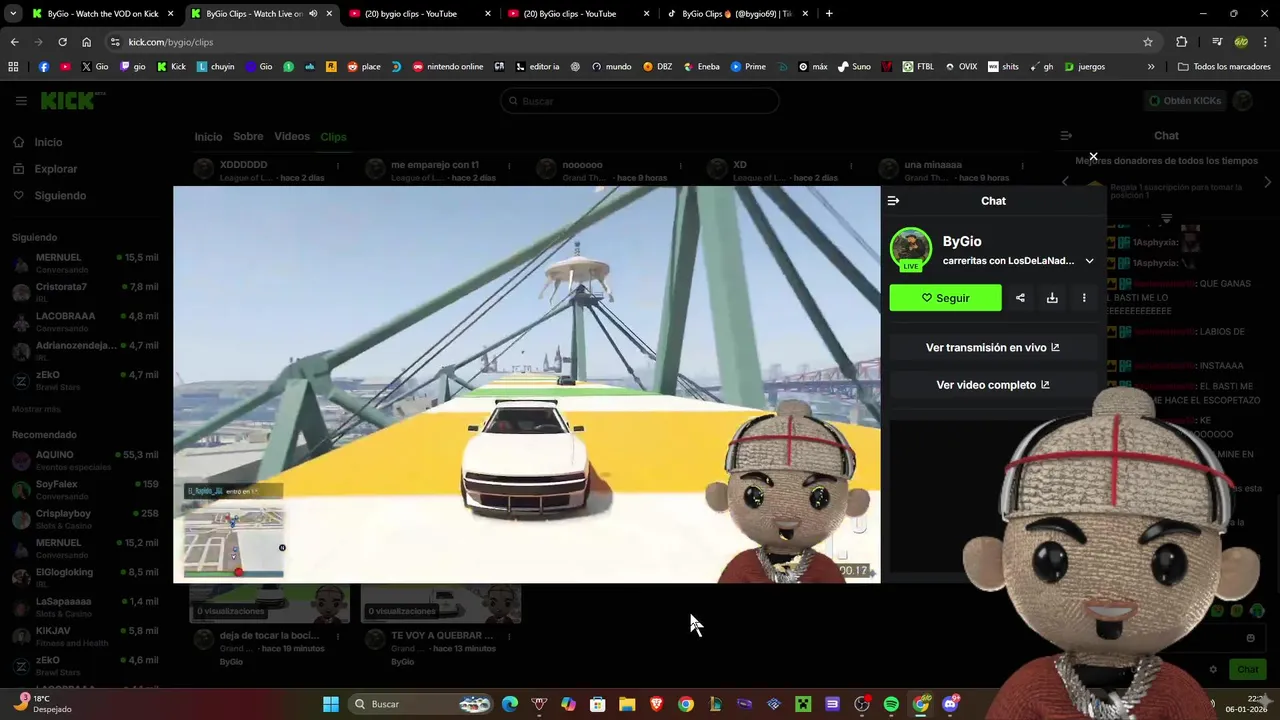This screenshot has height=720, width=1280.
Task: Open the Kick hamburger menu
Action: 21,101
